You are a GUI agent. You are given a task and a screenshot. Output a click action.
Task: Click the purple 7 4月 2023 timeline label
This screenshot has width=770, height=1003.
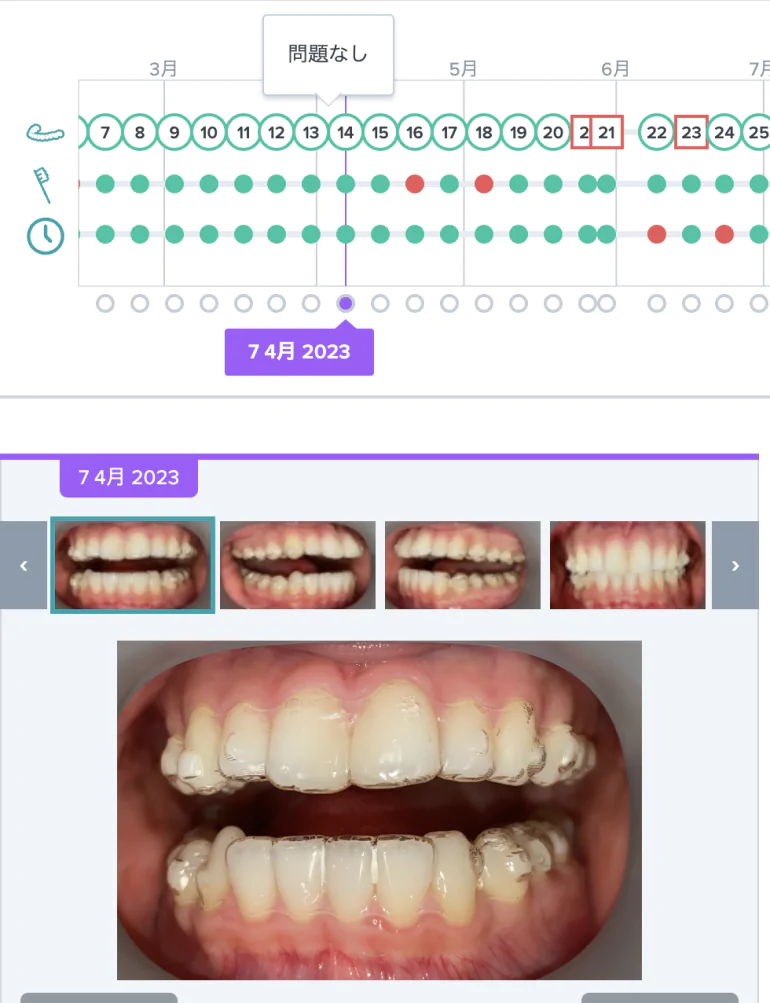tap(299, 352)
